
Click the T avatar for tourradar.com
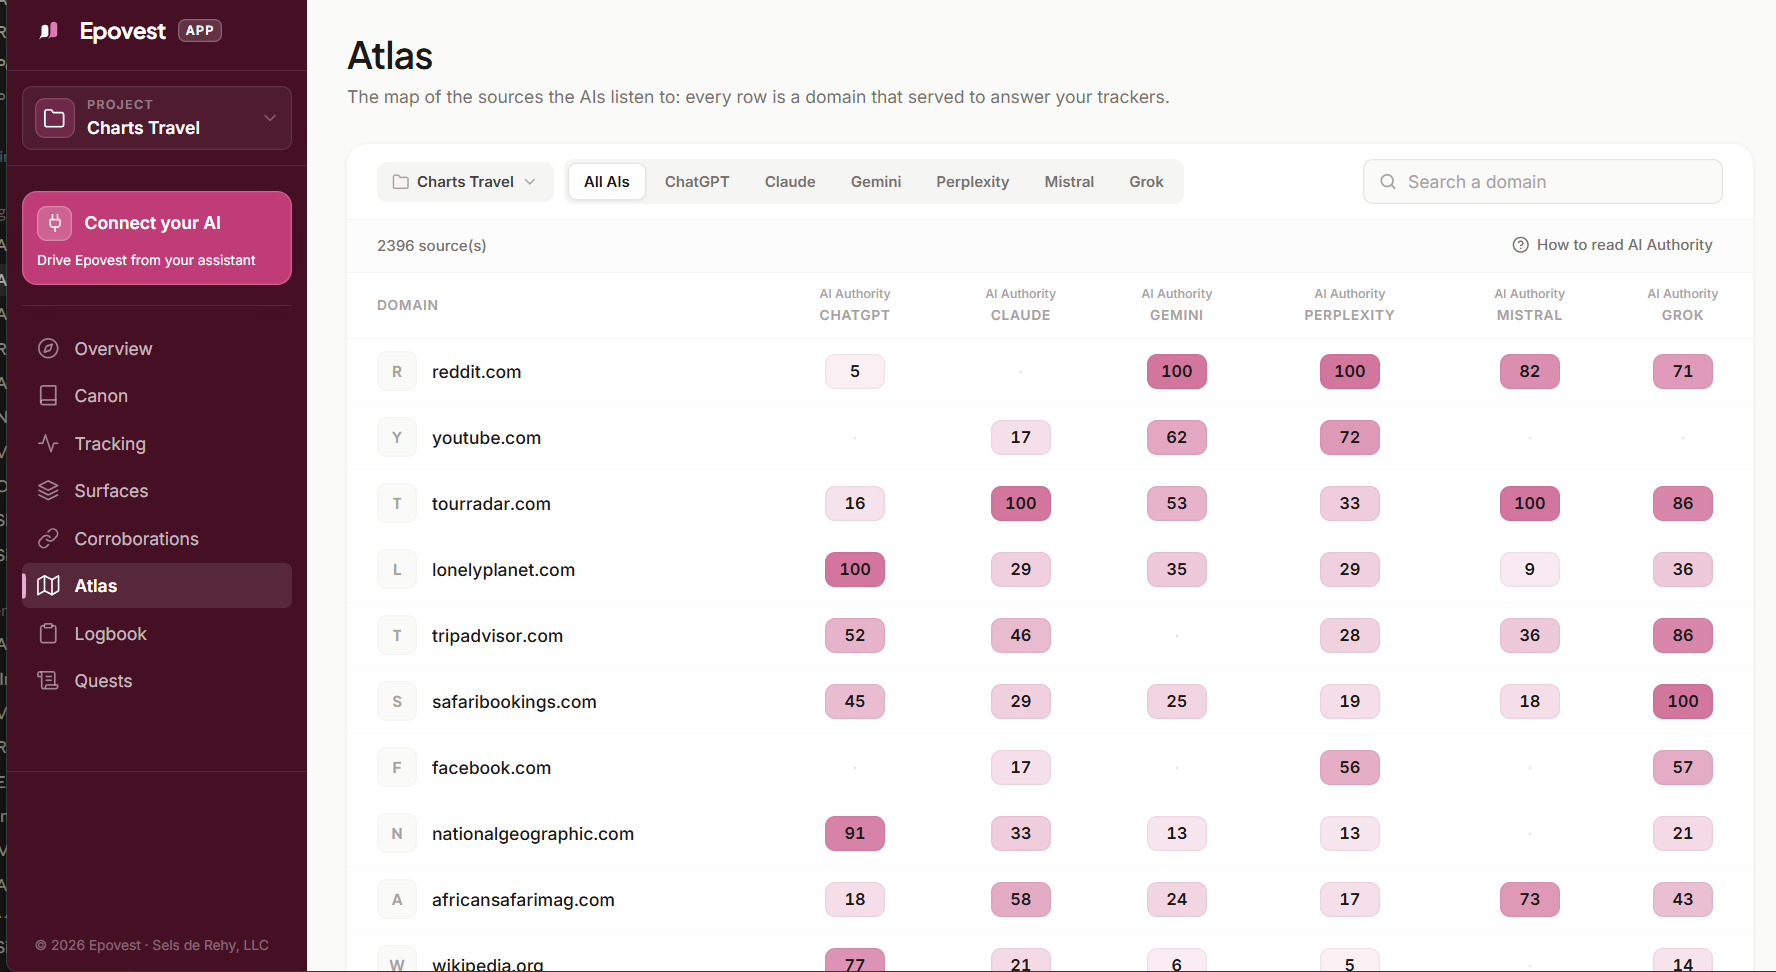click(397, 504)
